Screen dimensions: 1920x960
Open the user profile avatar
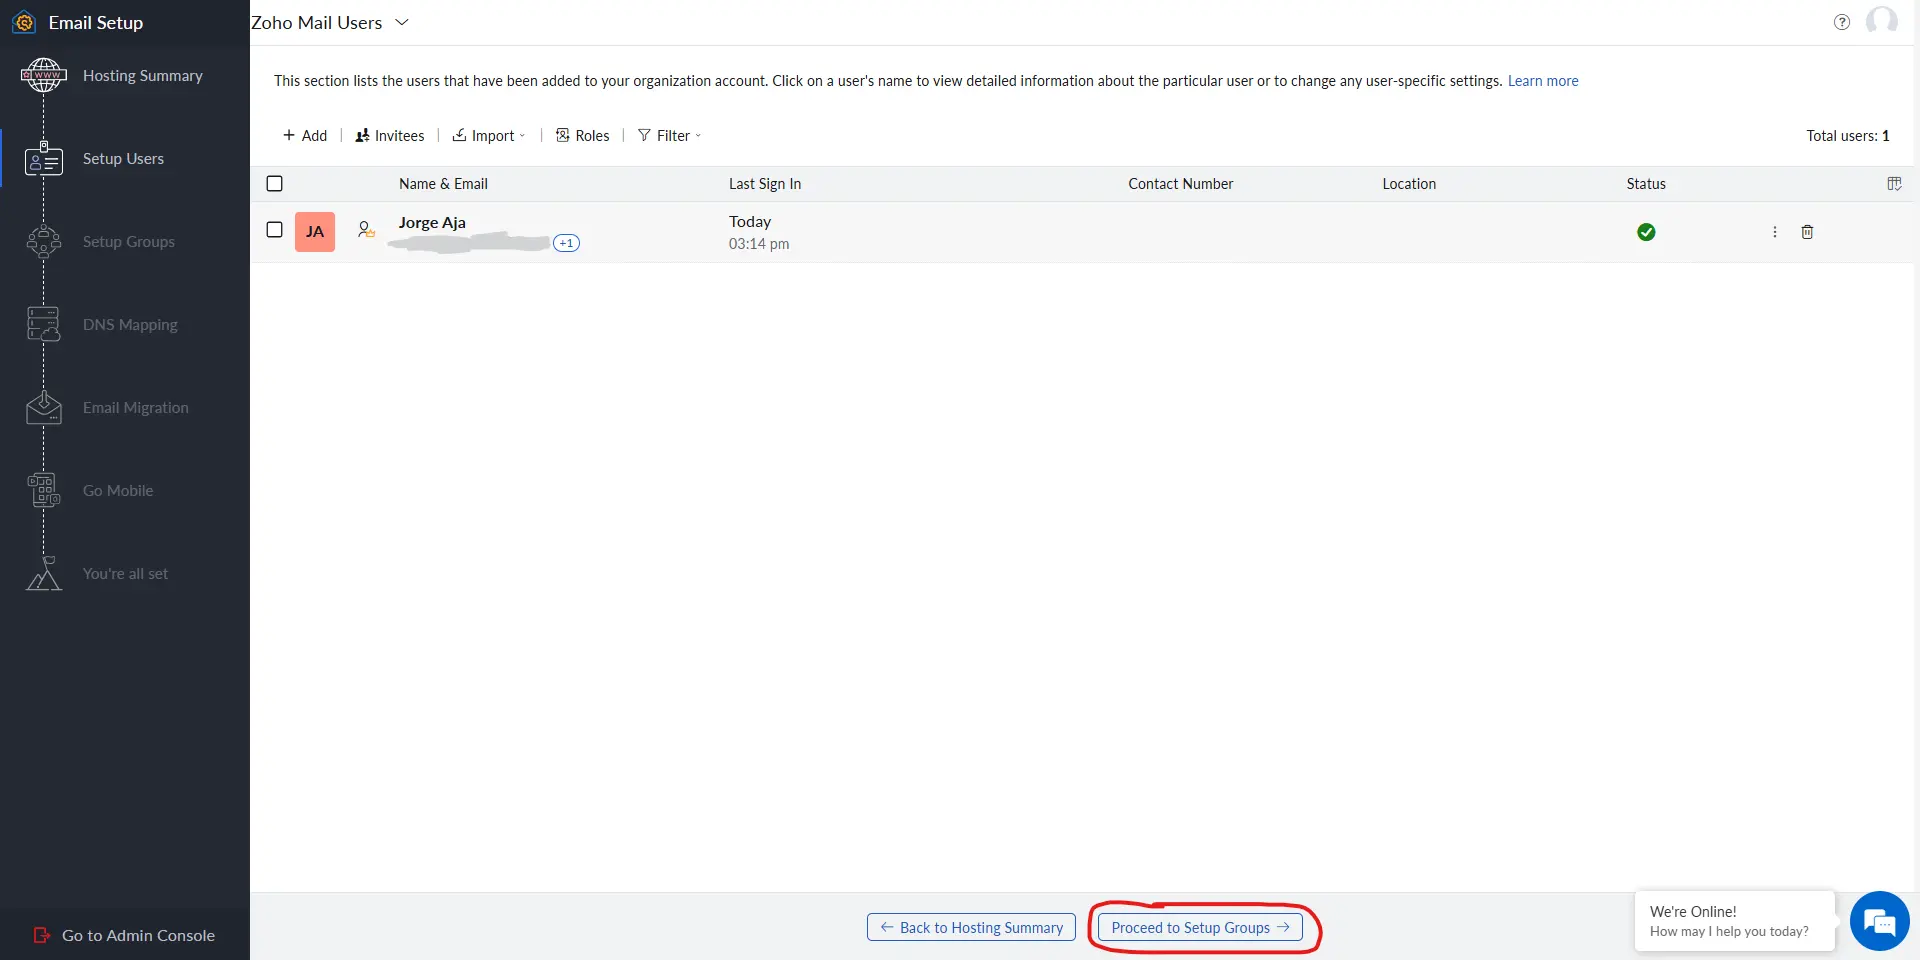coord(1881,20)
